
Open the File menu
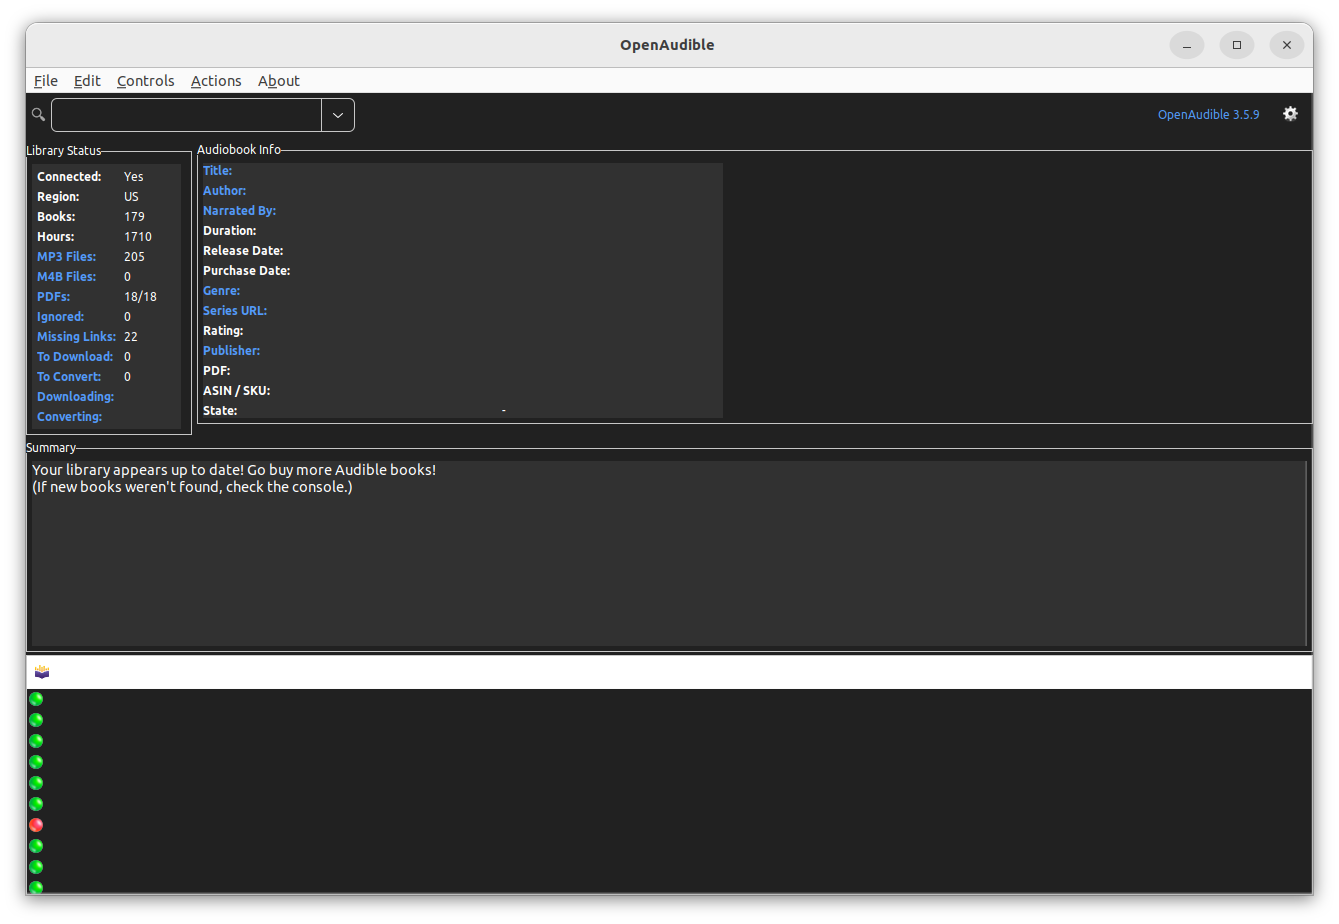pyautogui.click(x=46, y=81)
